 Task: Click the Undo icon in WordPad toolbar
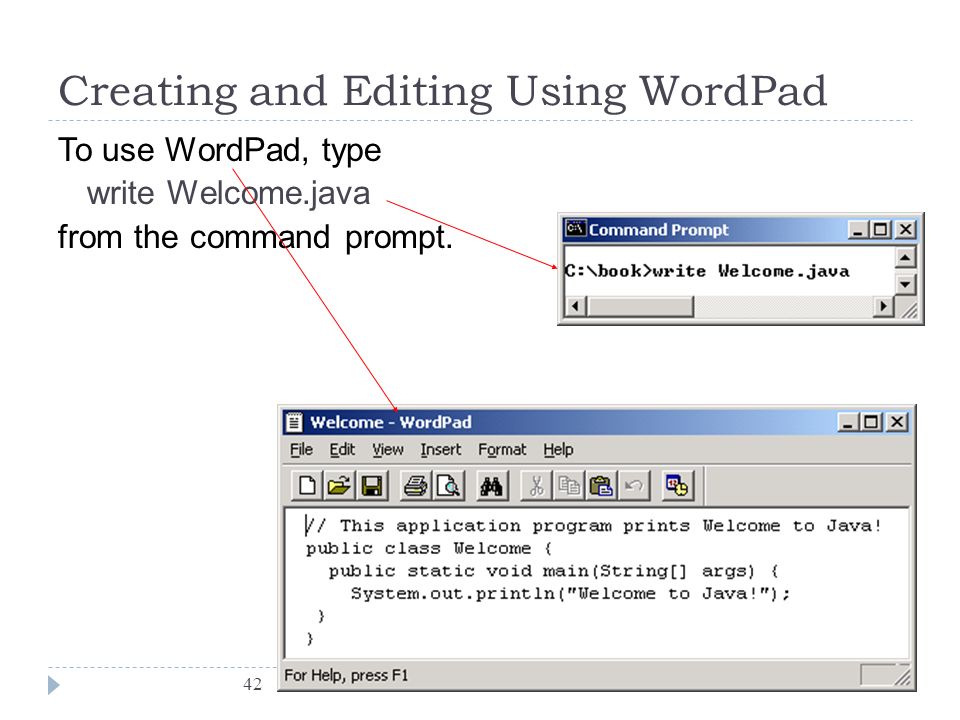pyautogui.click(x=634, y=486)
